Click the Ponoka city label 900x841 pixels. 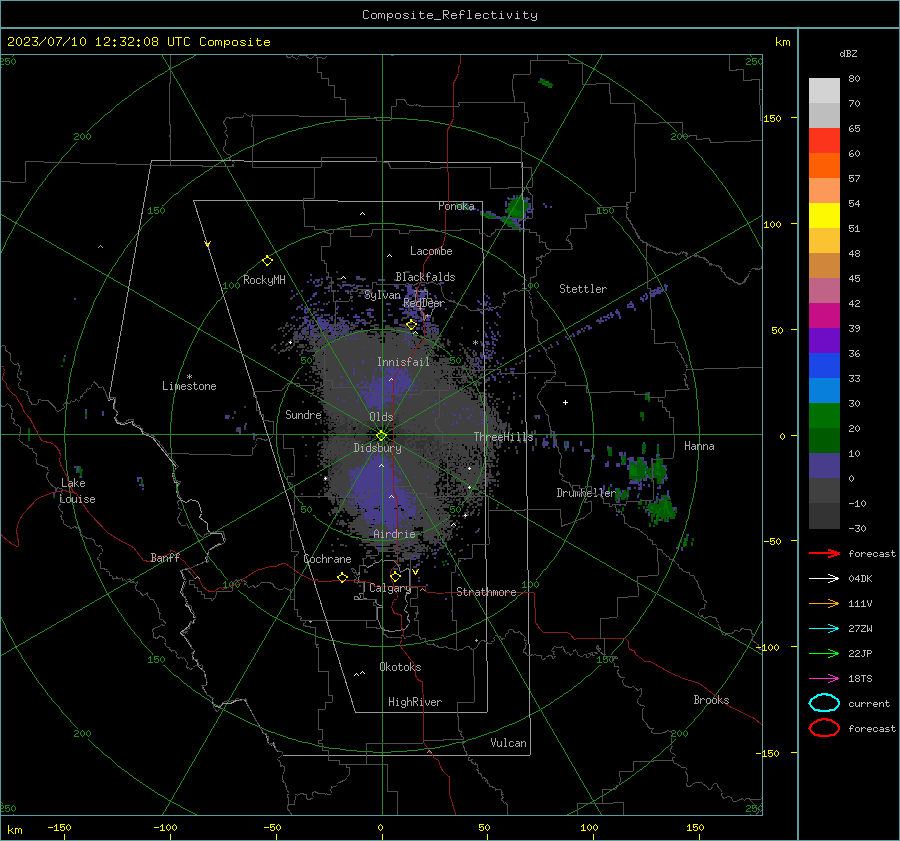(456, 206)
